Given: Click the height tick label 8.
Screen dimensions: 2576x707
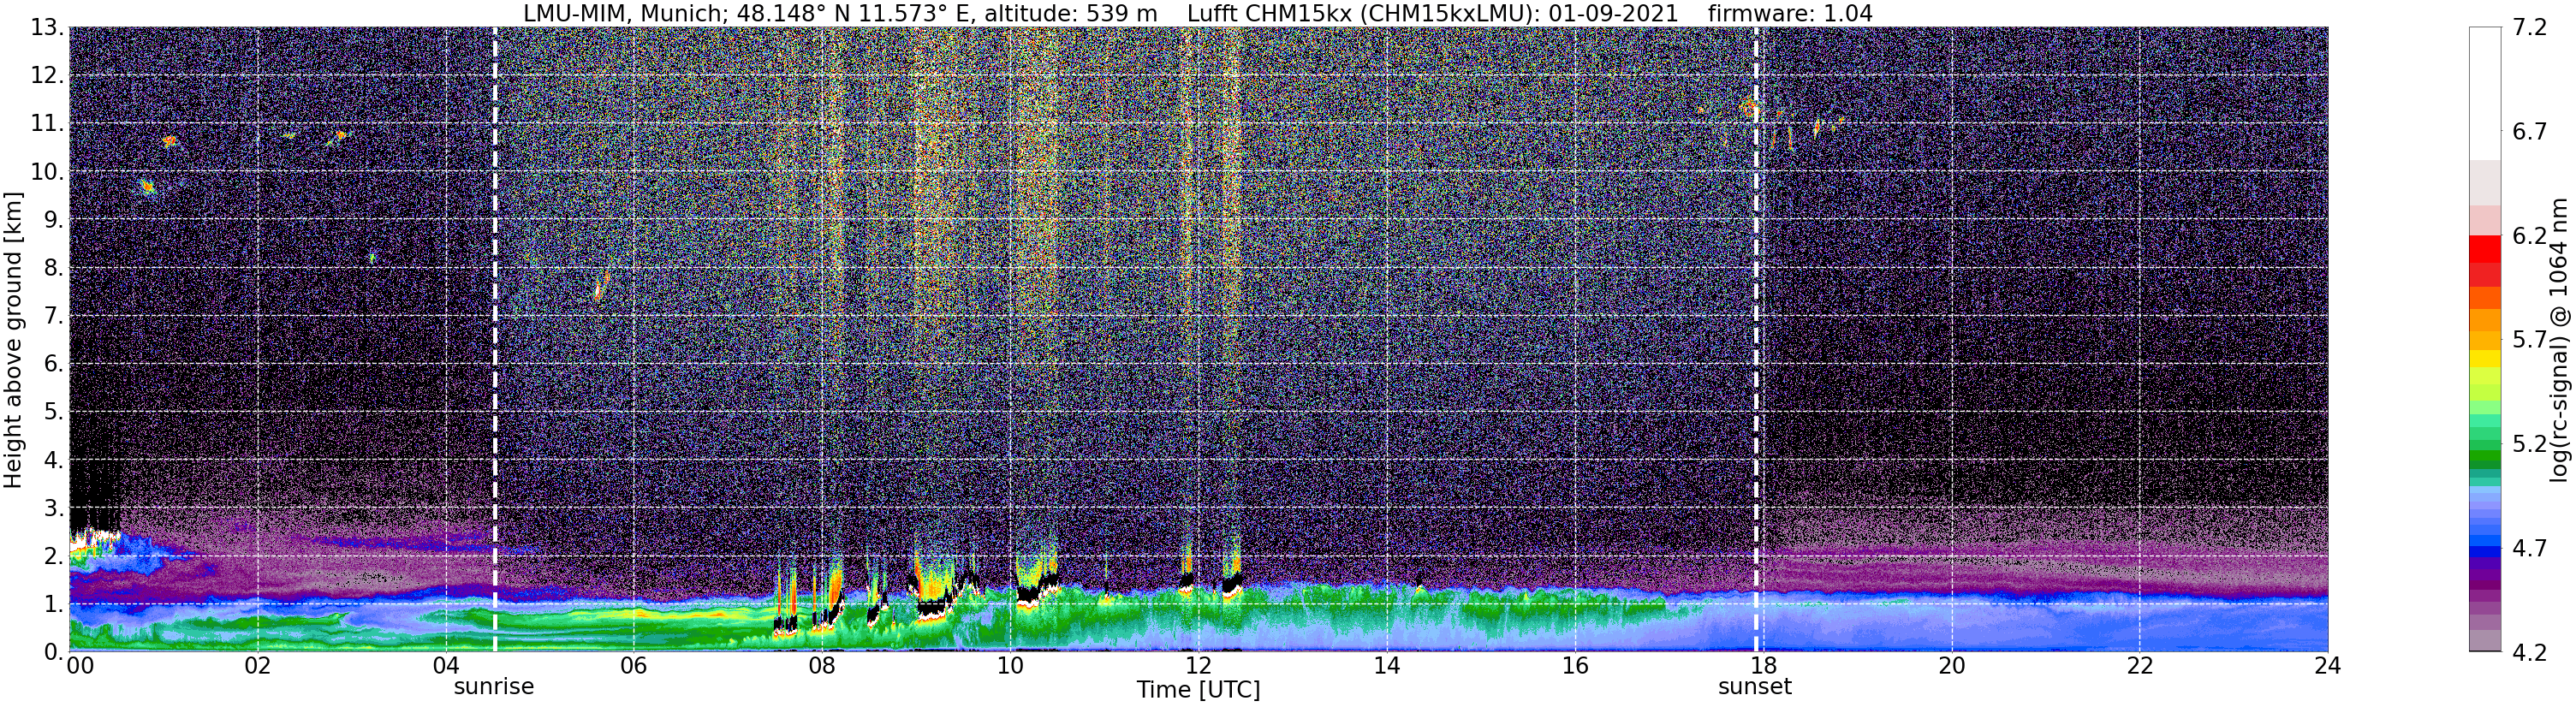Looking at the screenshot, I should tap(55, 268).
